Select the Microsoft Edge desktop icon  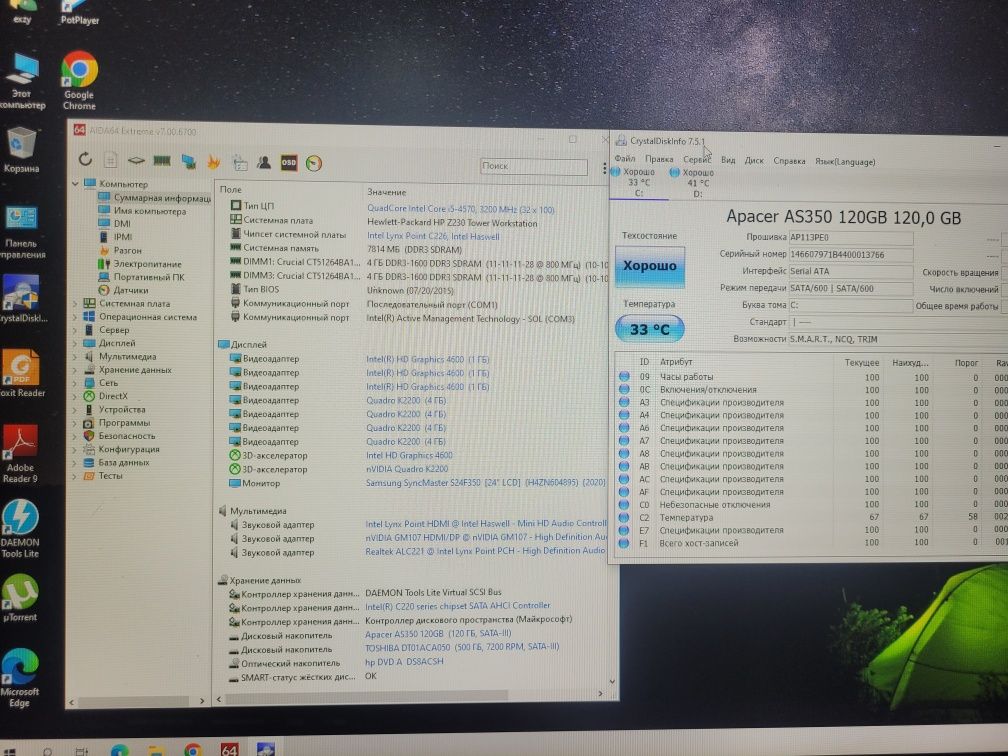click(x=19, y=678)
